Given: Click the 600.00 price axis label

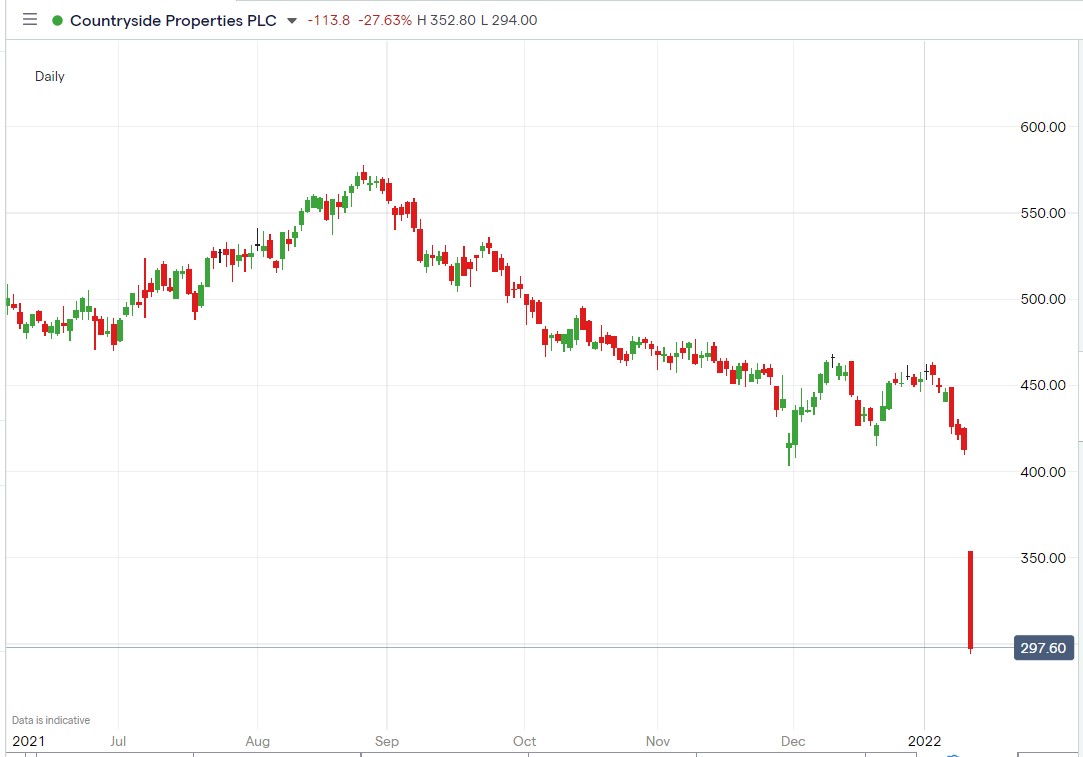Looking at the screenshot, I should (1042, 127).
